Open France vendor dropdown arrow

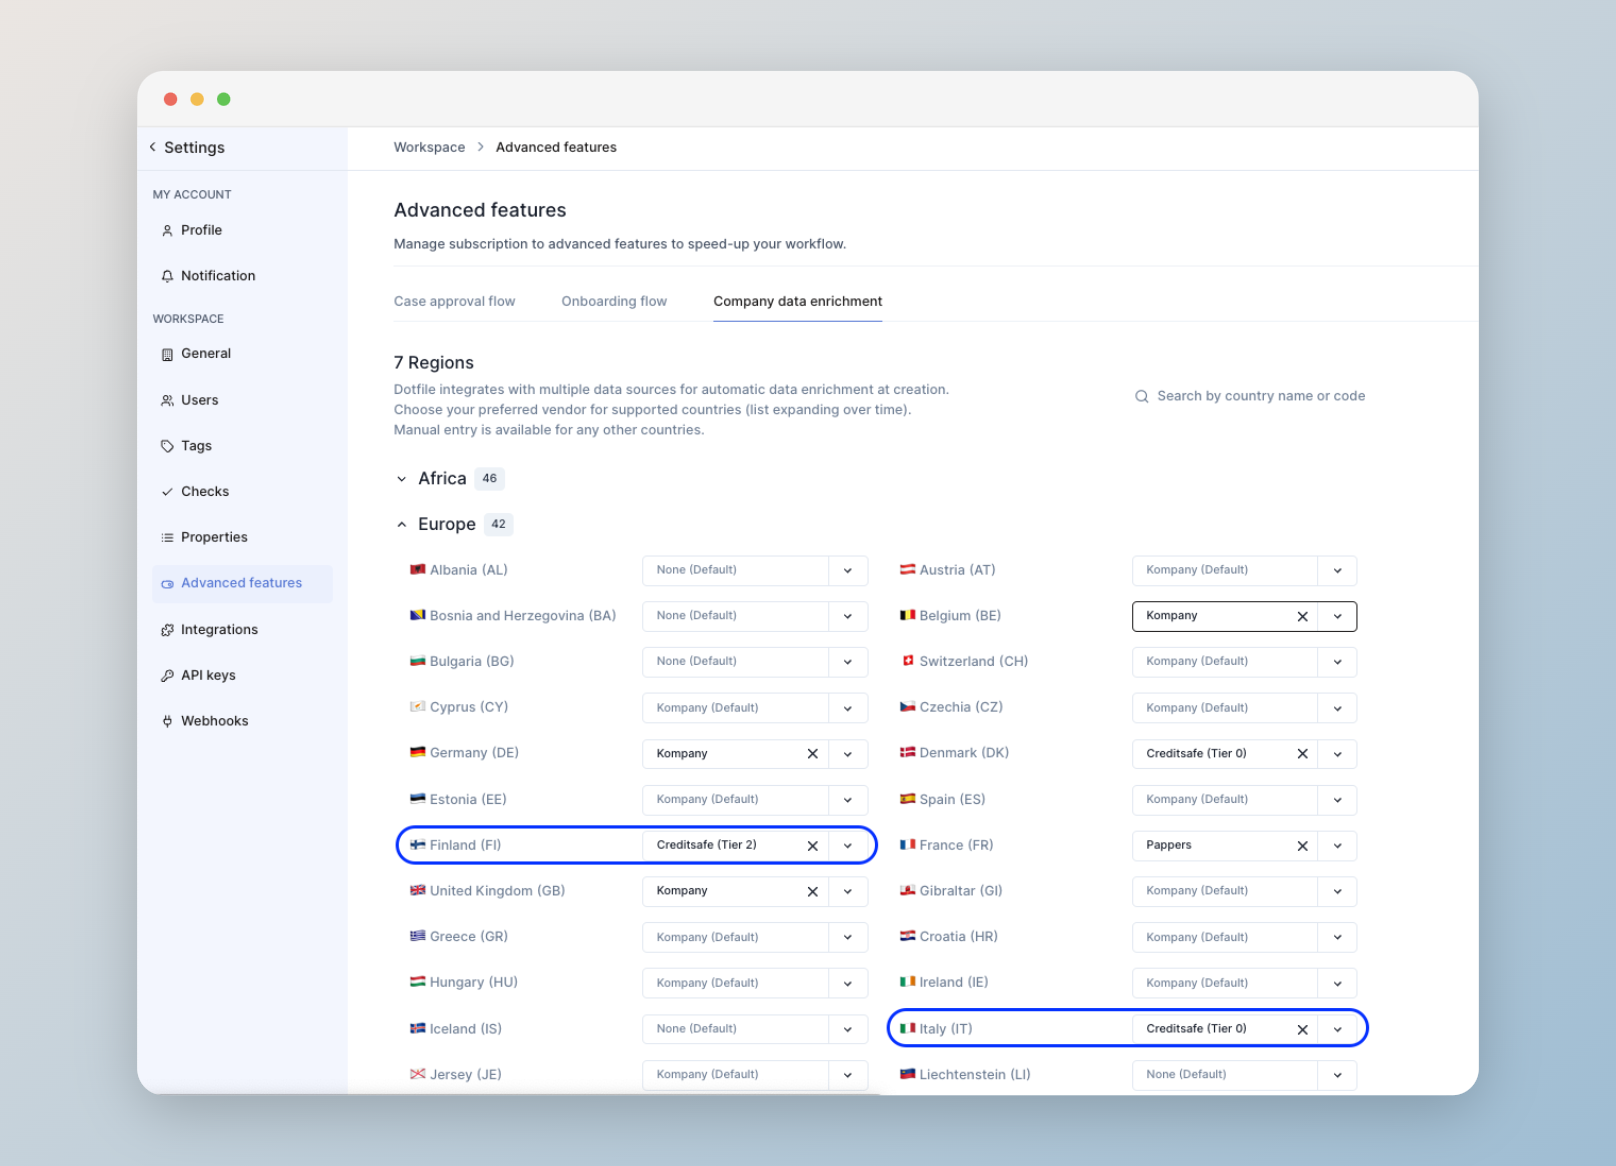(x=1338, y=846)
